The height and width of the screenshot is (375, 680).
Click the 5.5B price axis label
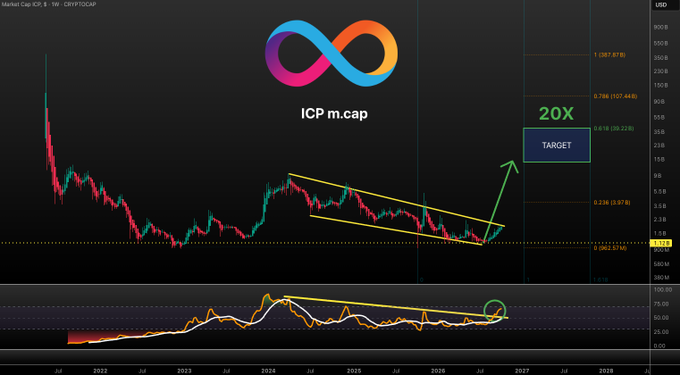point(660,191)
